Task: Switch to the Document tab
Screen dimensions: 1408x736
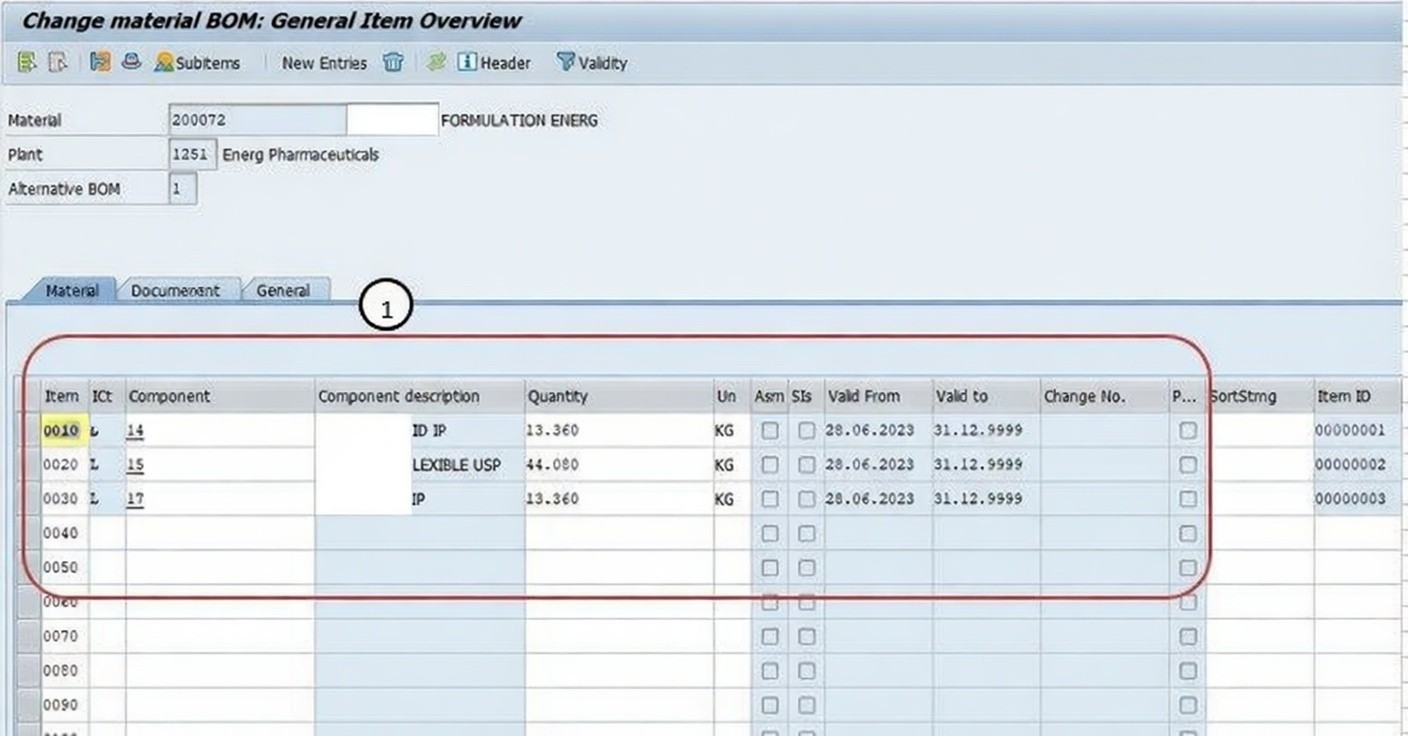Action: (x=176, y=290)
